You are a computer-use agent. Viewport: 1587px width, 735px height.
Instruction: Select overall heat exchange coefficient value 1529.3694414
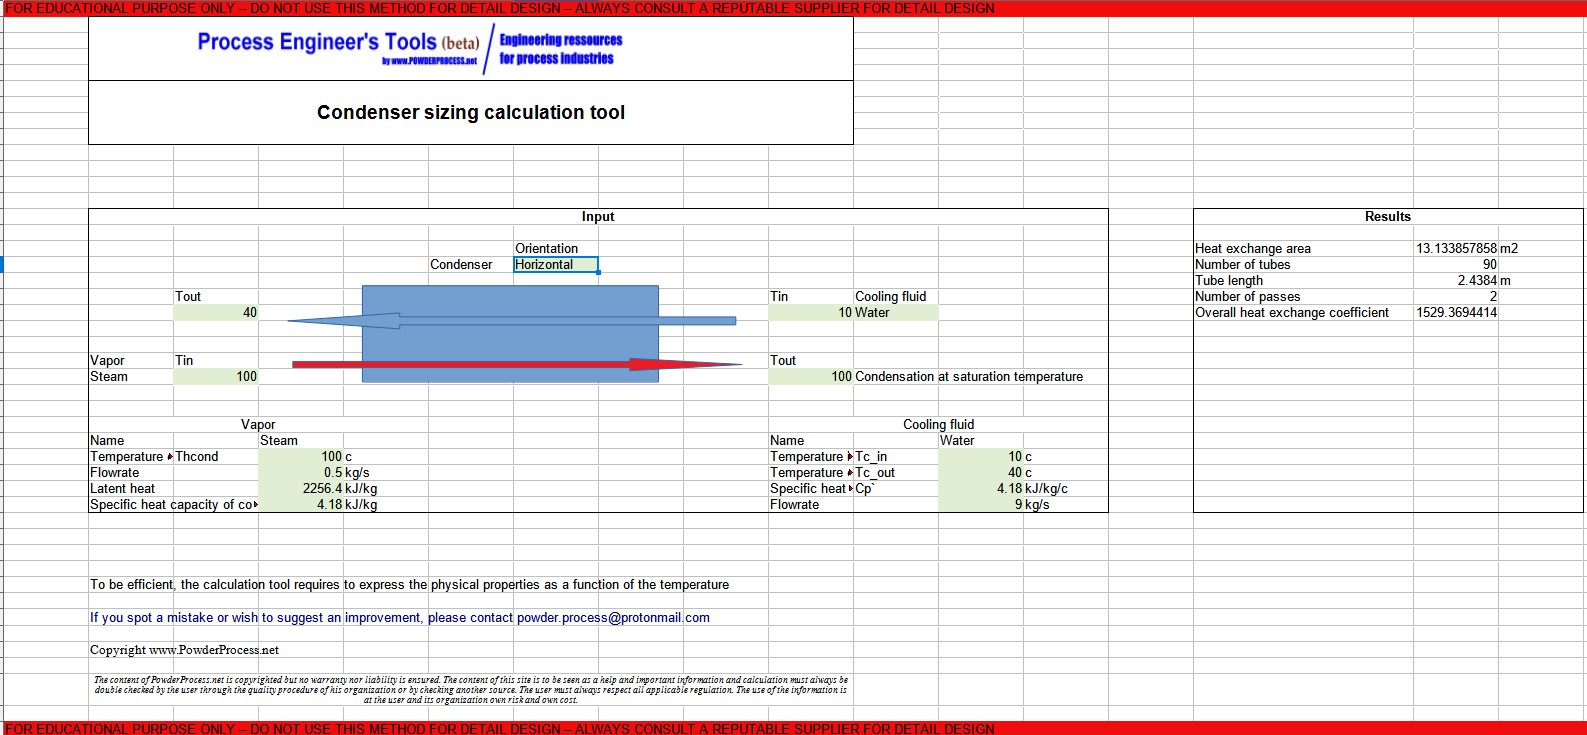tap(1456, 313)
